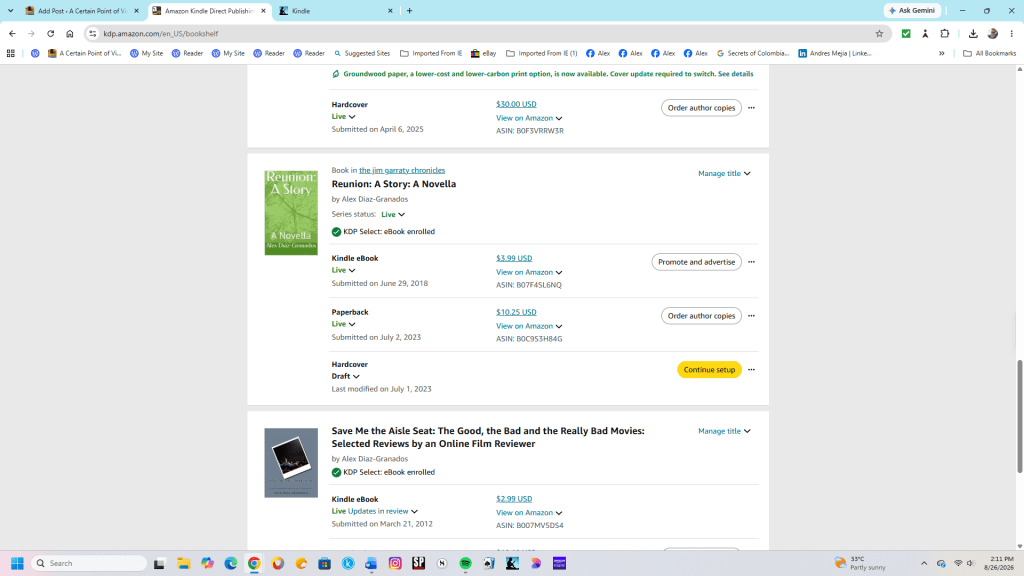Screen dimensions: 1024x576
Task: Launch Microsoft Edge from the taskbar
Action: pos(231,563)
